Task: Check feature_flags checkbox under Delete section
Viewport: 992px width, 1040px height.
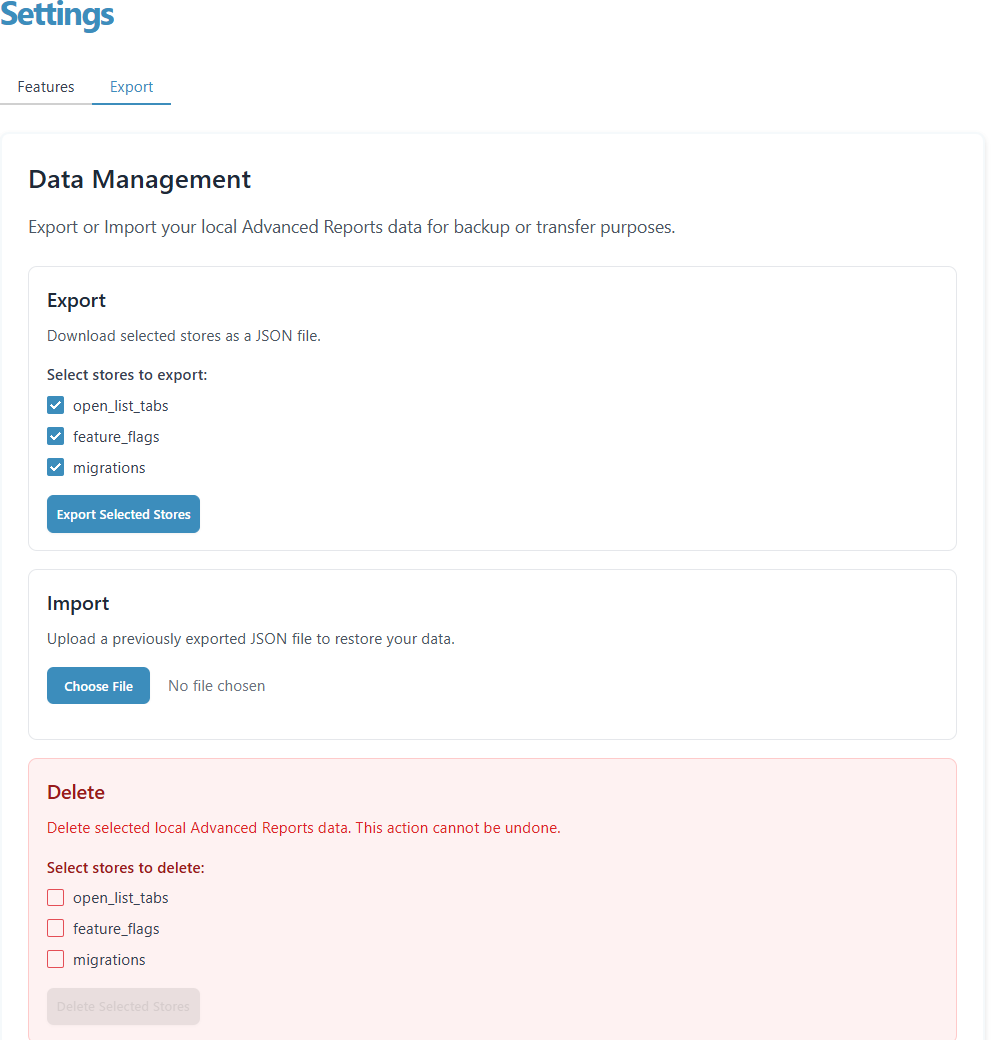Action: [56, 929]
